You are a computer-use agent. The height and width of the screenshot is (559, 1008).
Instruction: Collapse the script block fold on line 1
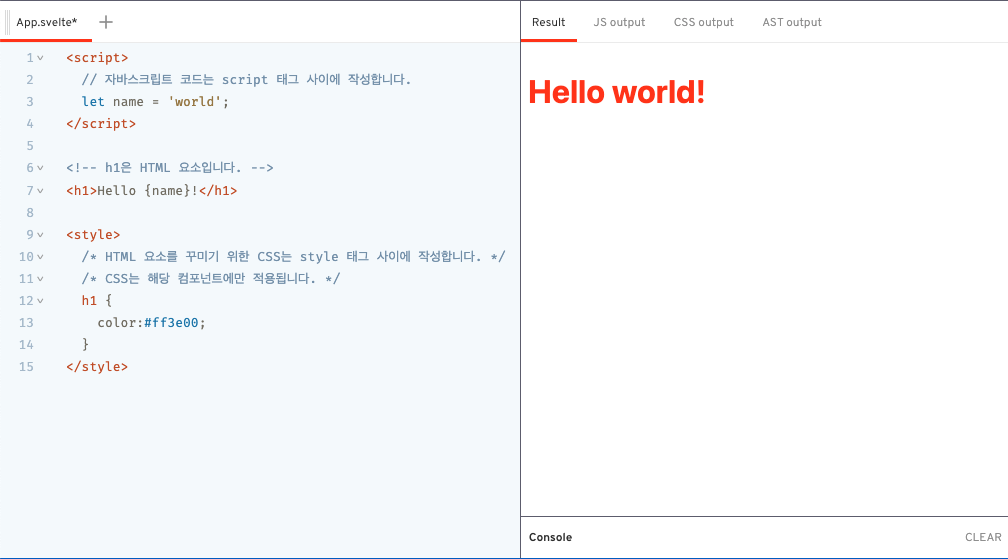pos(40,58)
